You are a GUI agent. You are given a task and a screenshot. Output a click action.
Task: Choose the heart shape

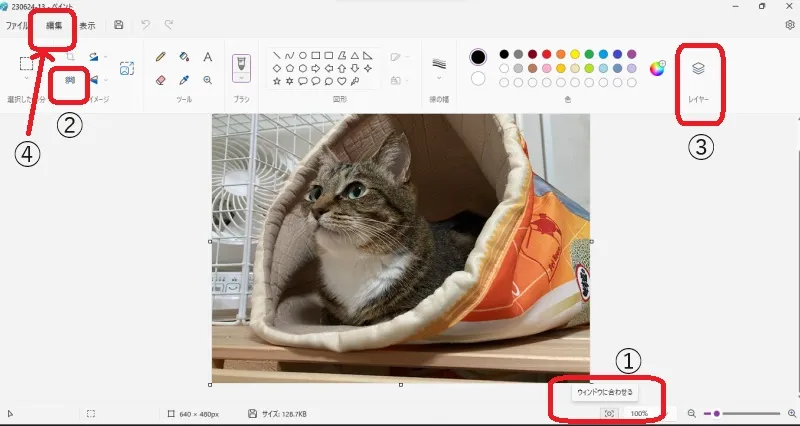[x=342, y=81]
